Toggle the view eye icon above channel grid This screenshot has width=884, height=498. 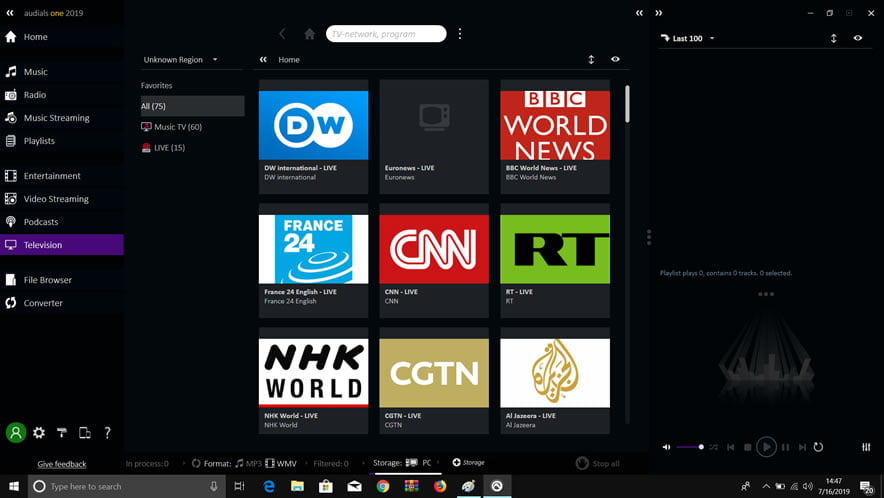point(615,59)
